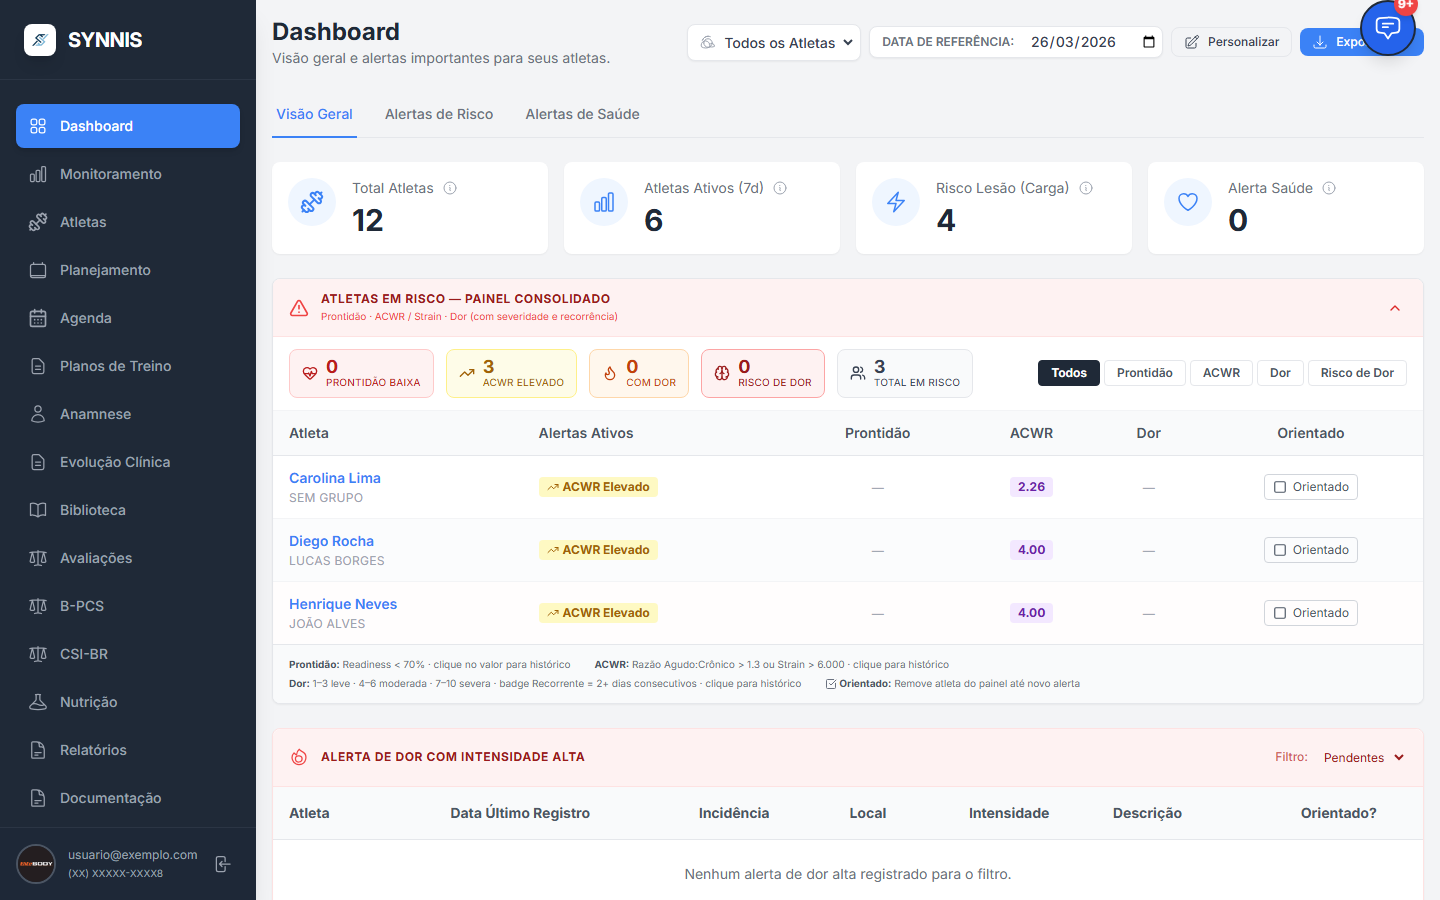Click the Prontidão Baixa counter card
The width and height of the screenshot is (1440, 900).
coord(361,373)
